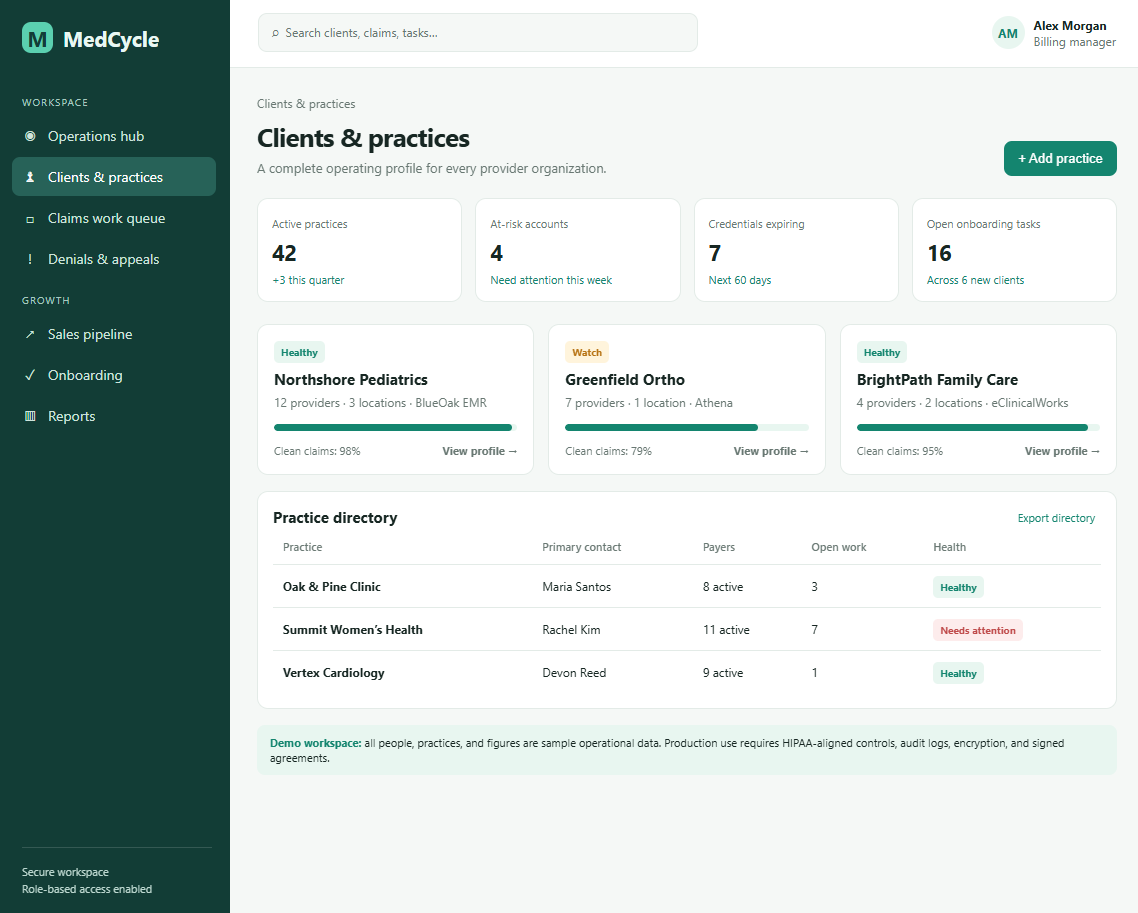Click the +3 this quarter text

[x=308, y=280]
